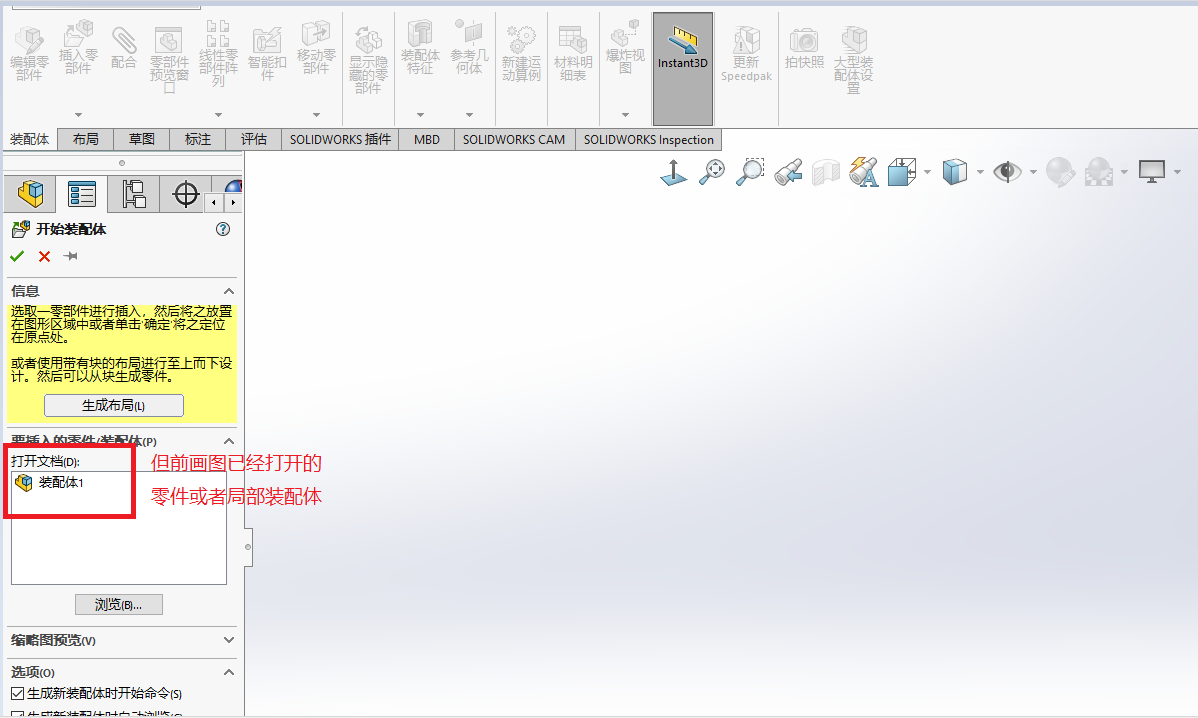Open the DimXpertManager crosshair tab icon
Image resolution: width=1198 pixels, height=718 pixels.
coord(186,193)
